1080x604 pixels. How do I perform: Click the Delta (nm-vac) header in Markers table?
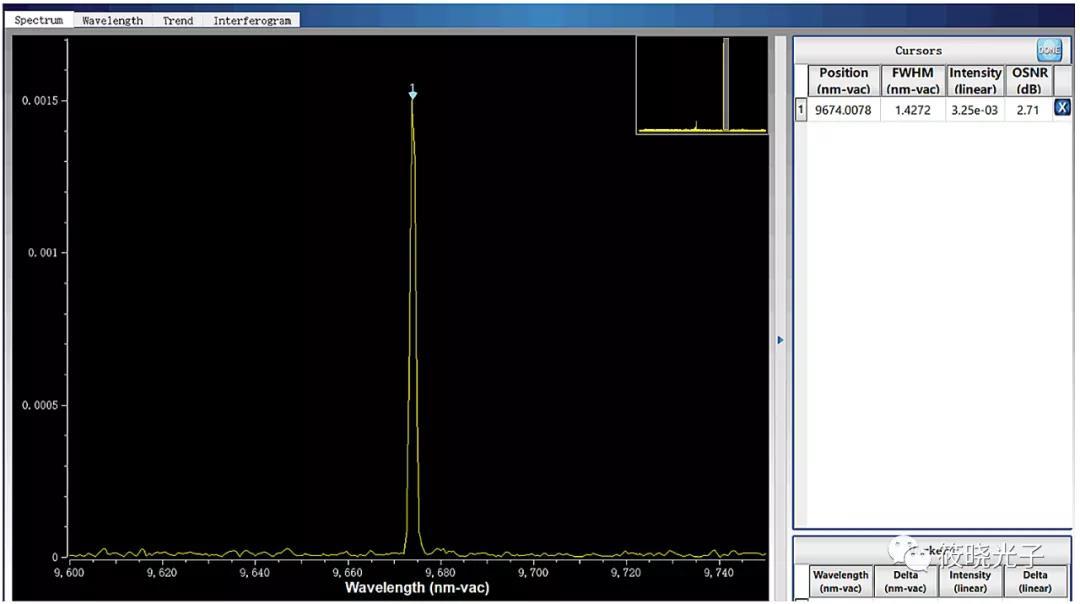pos(905,581)
